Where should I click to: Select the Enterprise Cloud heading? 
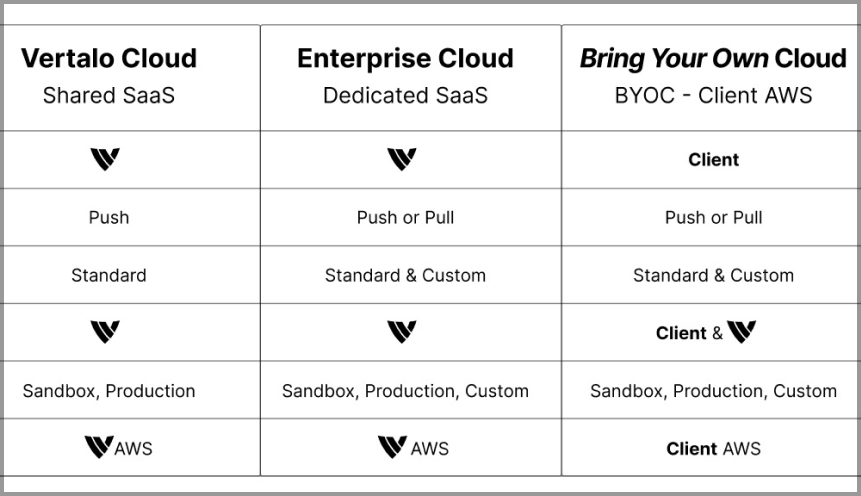point(405,58)
